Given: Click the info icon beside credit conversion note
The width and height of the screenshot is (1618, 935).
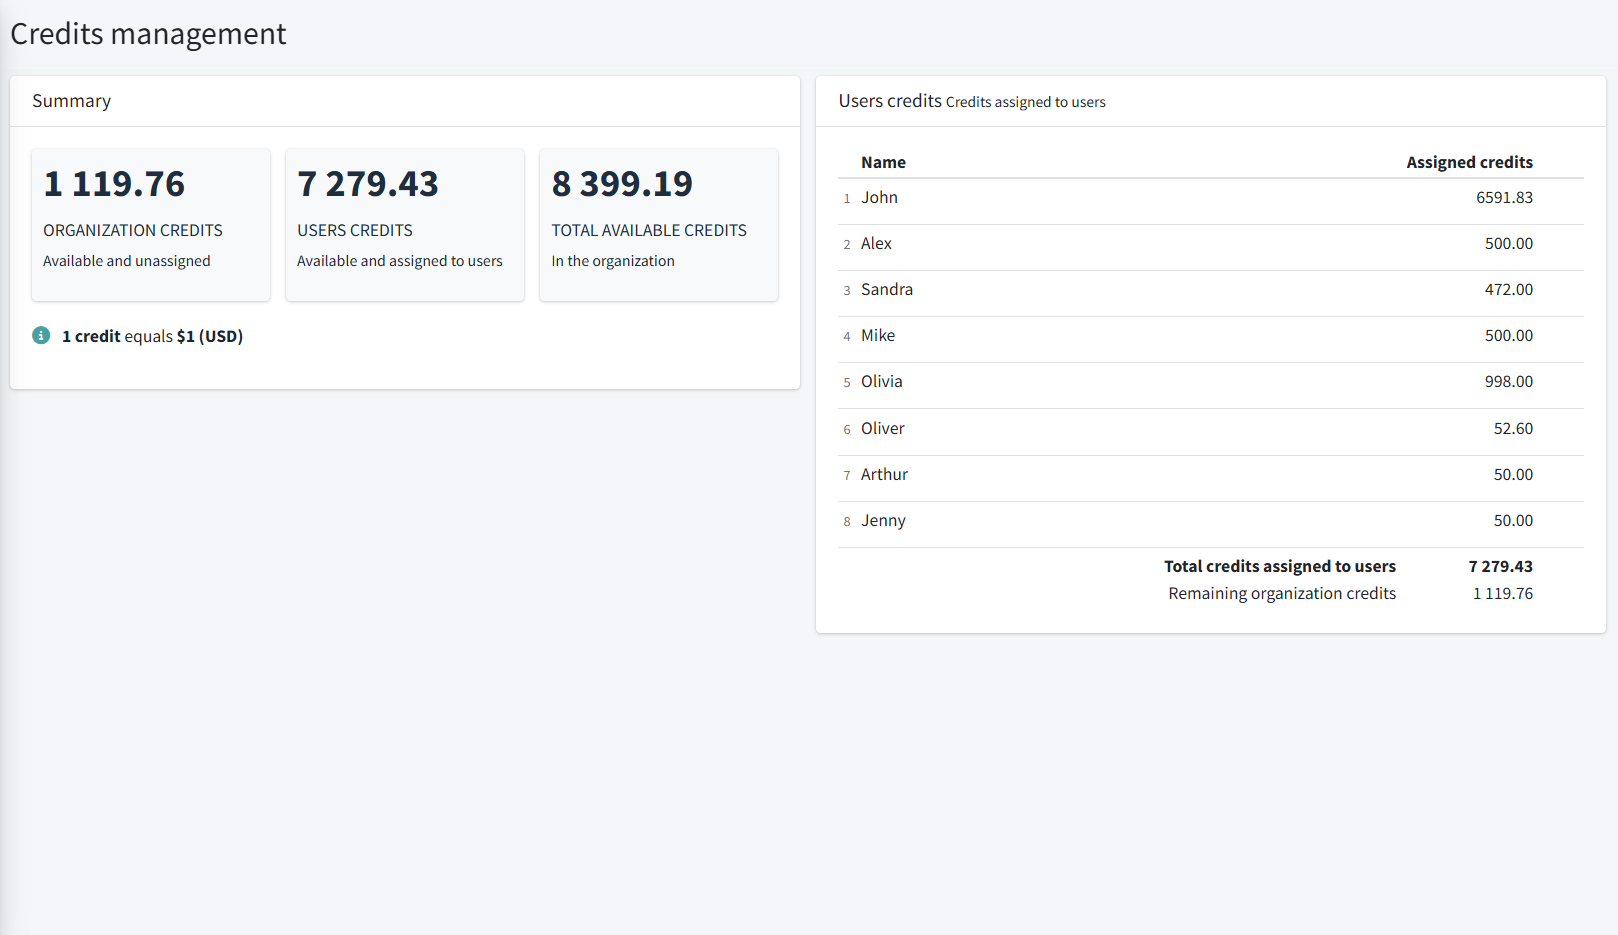Looking at the screenshot, I should pyautogui.click(x=41, y=336).
